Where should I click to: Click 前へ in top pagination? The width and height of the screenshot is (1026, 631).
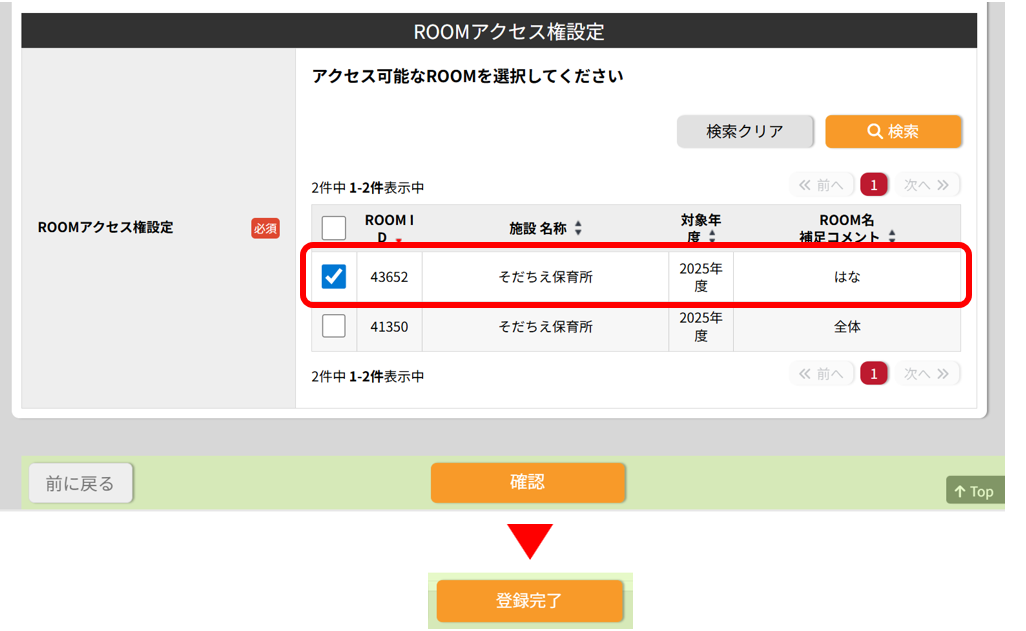click(822, 185)
